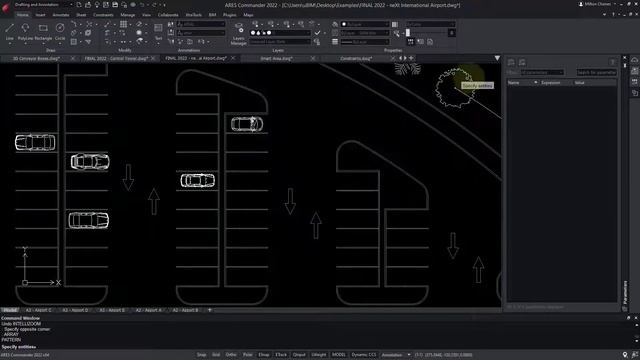Click the command window input line

pyautogui.click(x=314, y=347)
